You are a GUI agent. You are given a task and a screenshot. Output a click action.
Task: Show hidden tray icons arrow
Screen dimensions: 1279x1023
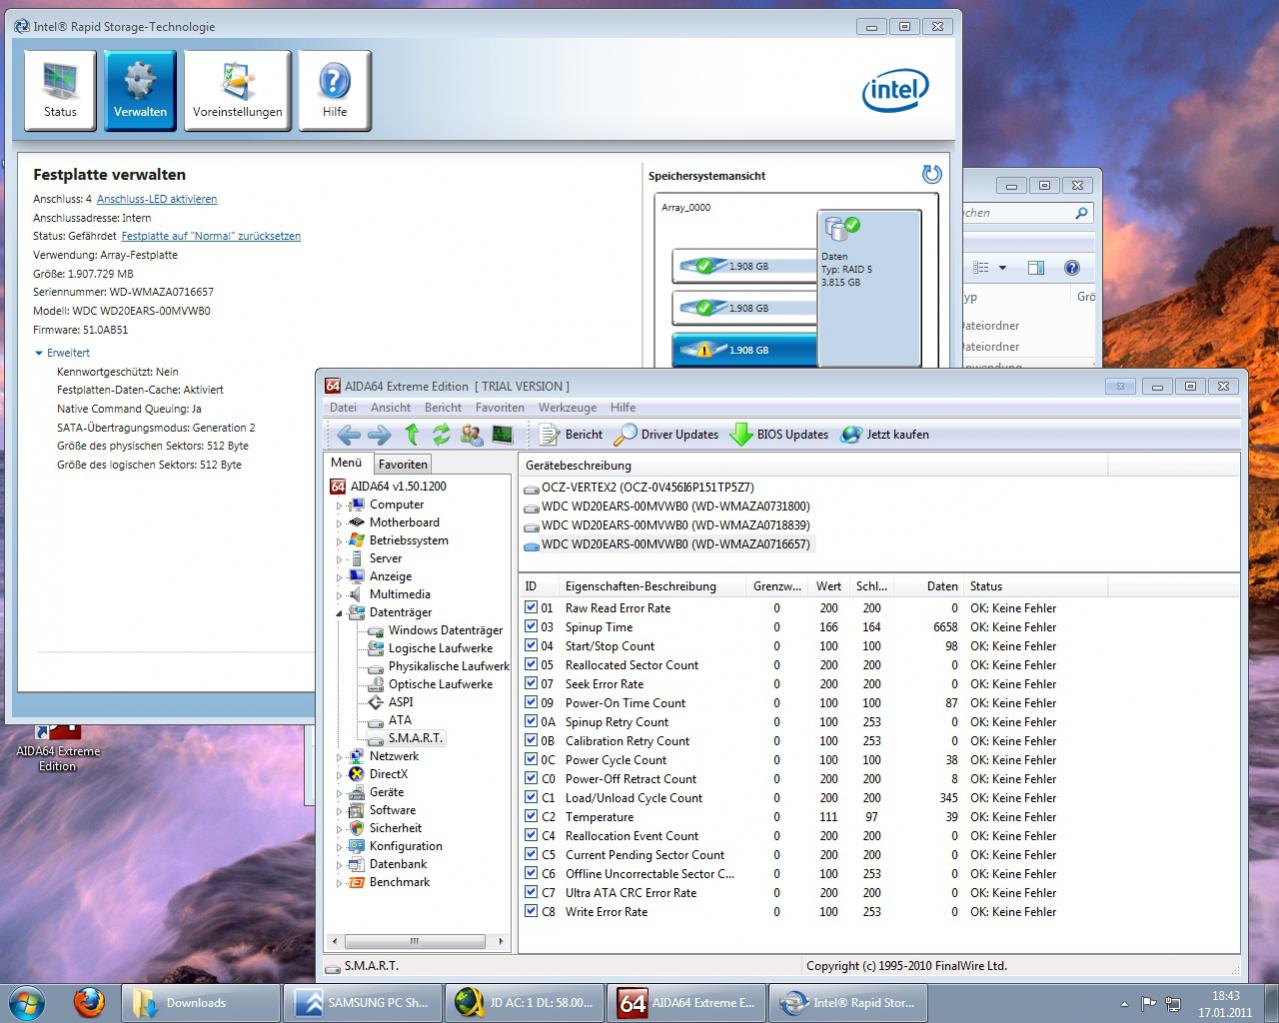pyautogui.click(x=1124, y=1003)
